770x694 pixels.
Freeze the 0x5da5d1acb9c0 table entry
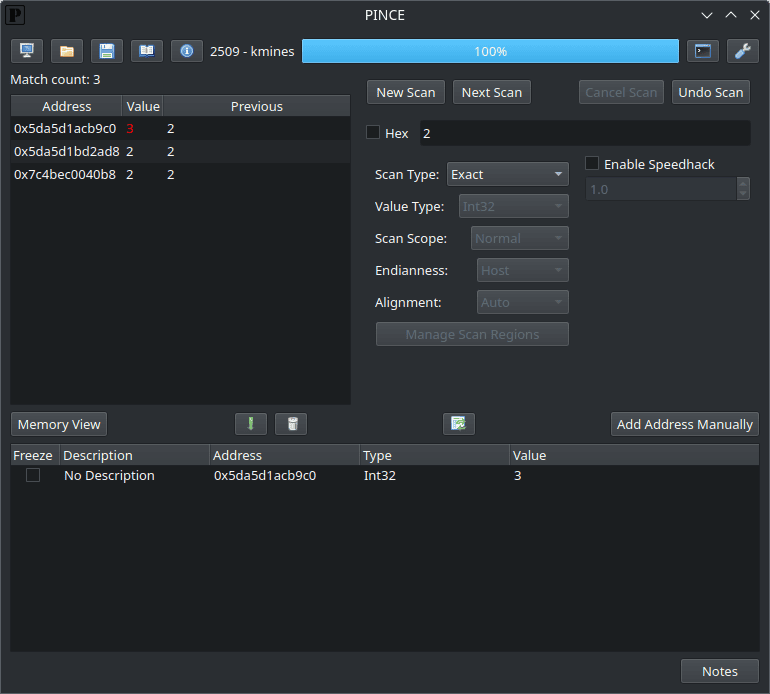coord(33,475)
